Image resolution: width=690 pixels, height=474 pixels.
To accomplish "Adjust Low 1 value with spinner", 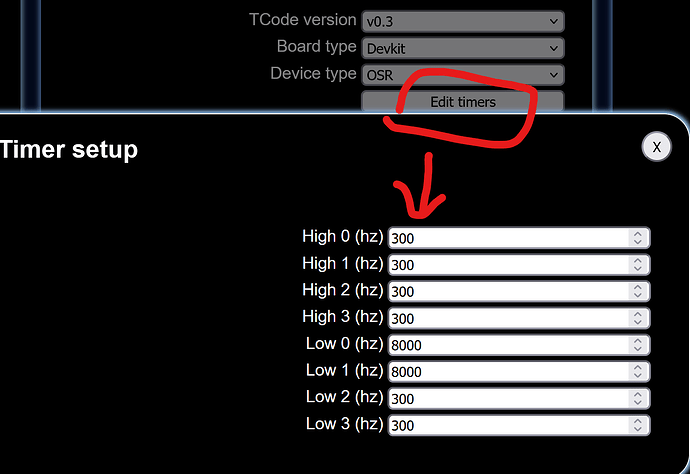I will click(x=637, y=371).
